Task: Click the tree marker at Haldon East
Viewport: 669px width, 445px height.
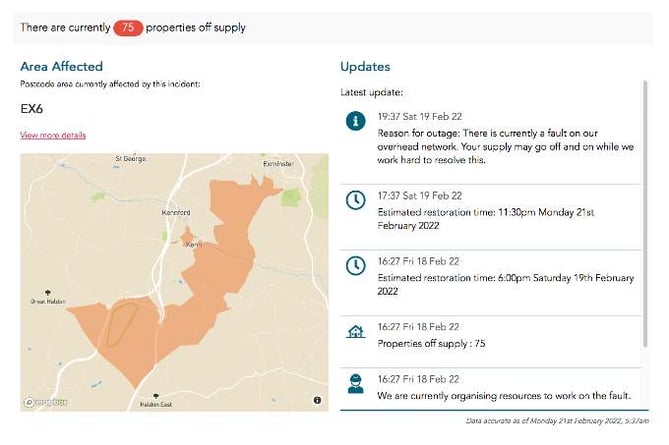Action: pyautogui.click(x=156, y=396)
